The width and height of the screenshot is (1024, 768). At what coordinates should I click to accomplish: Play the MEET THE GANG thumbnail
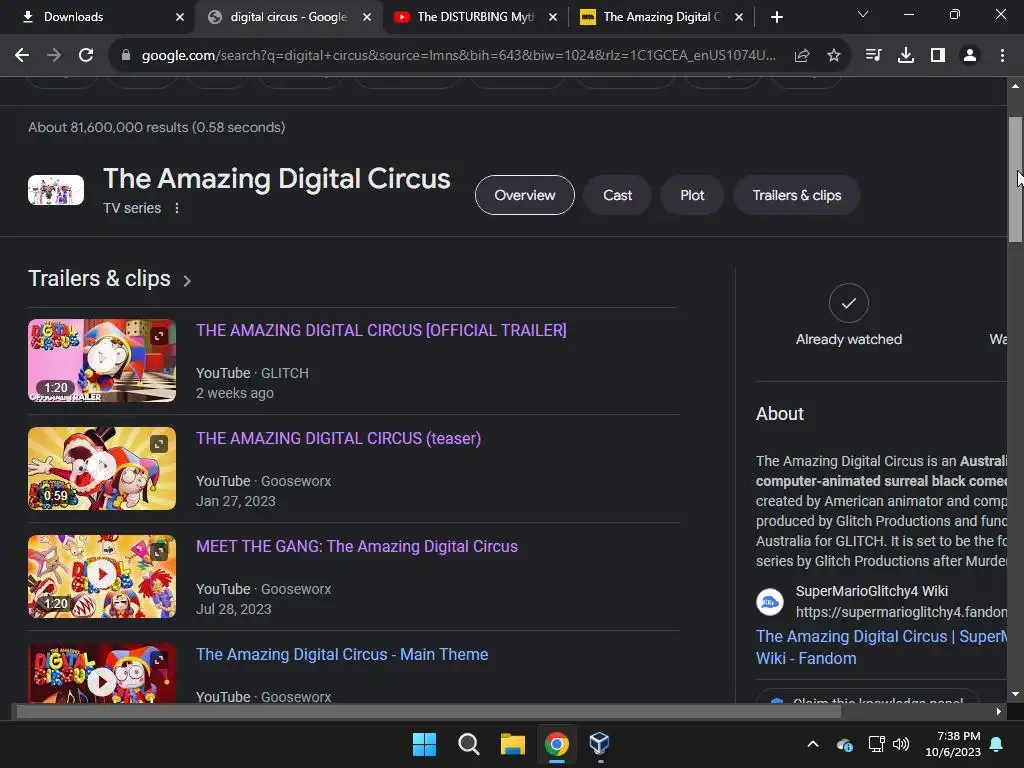click(x=102, y=576)
